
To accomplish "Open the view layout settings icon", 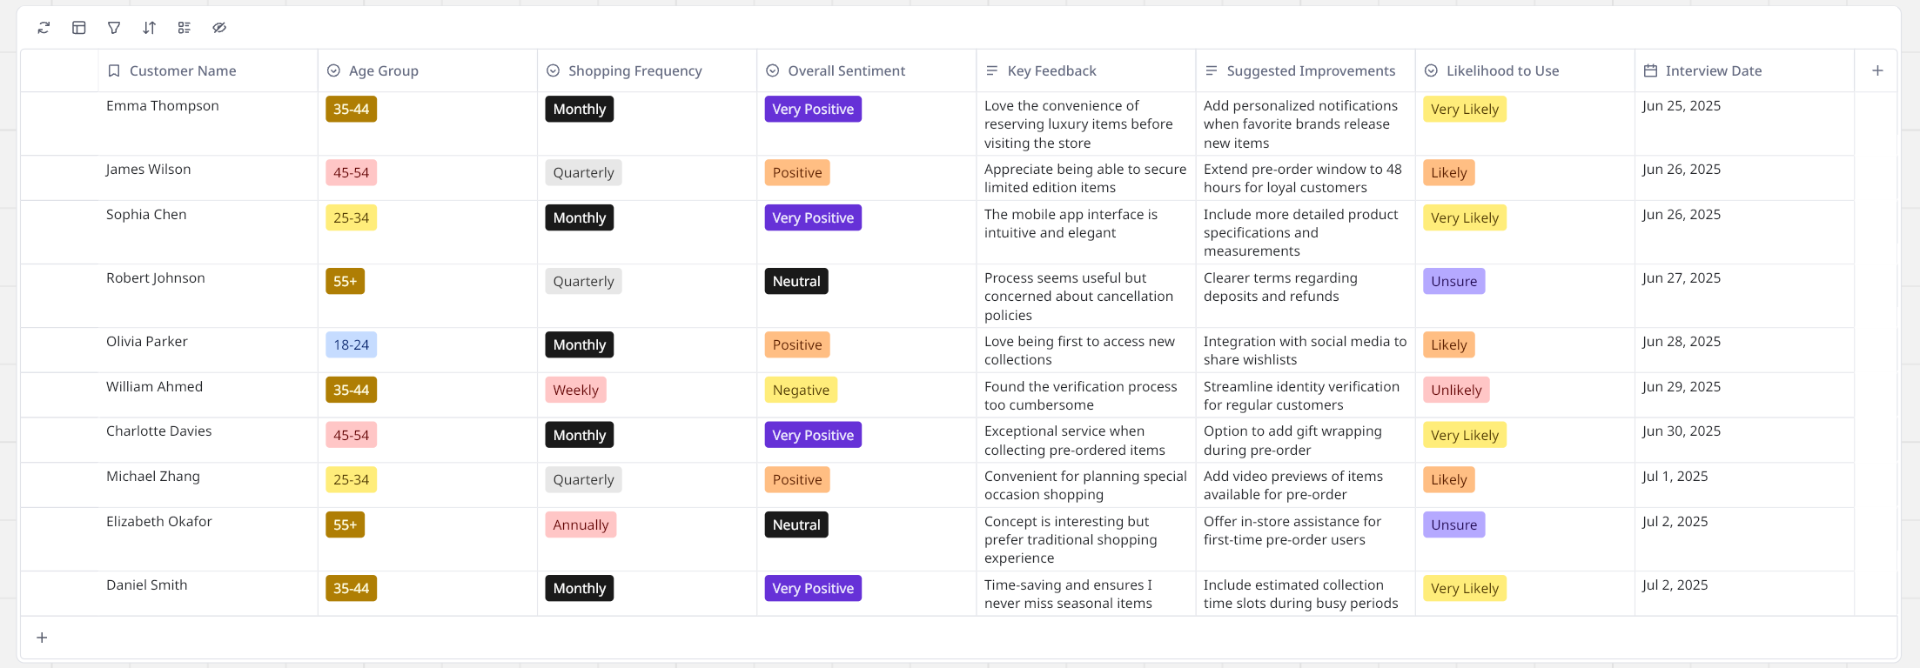I will (x=78, y=28).
